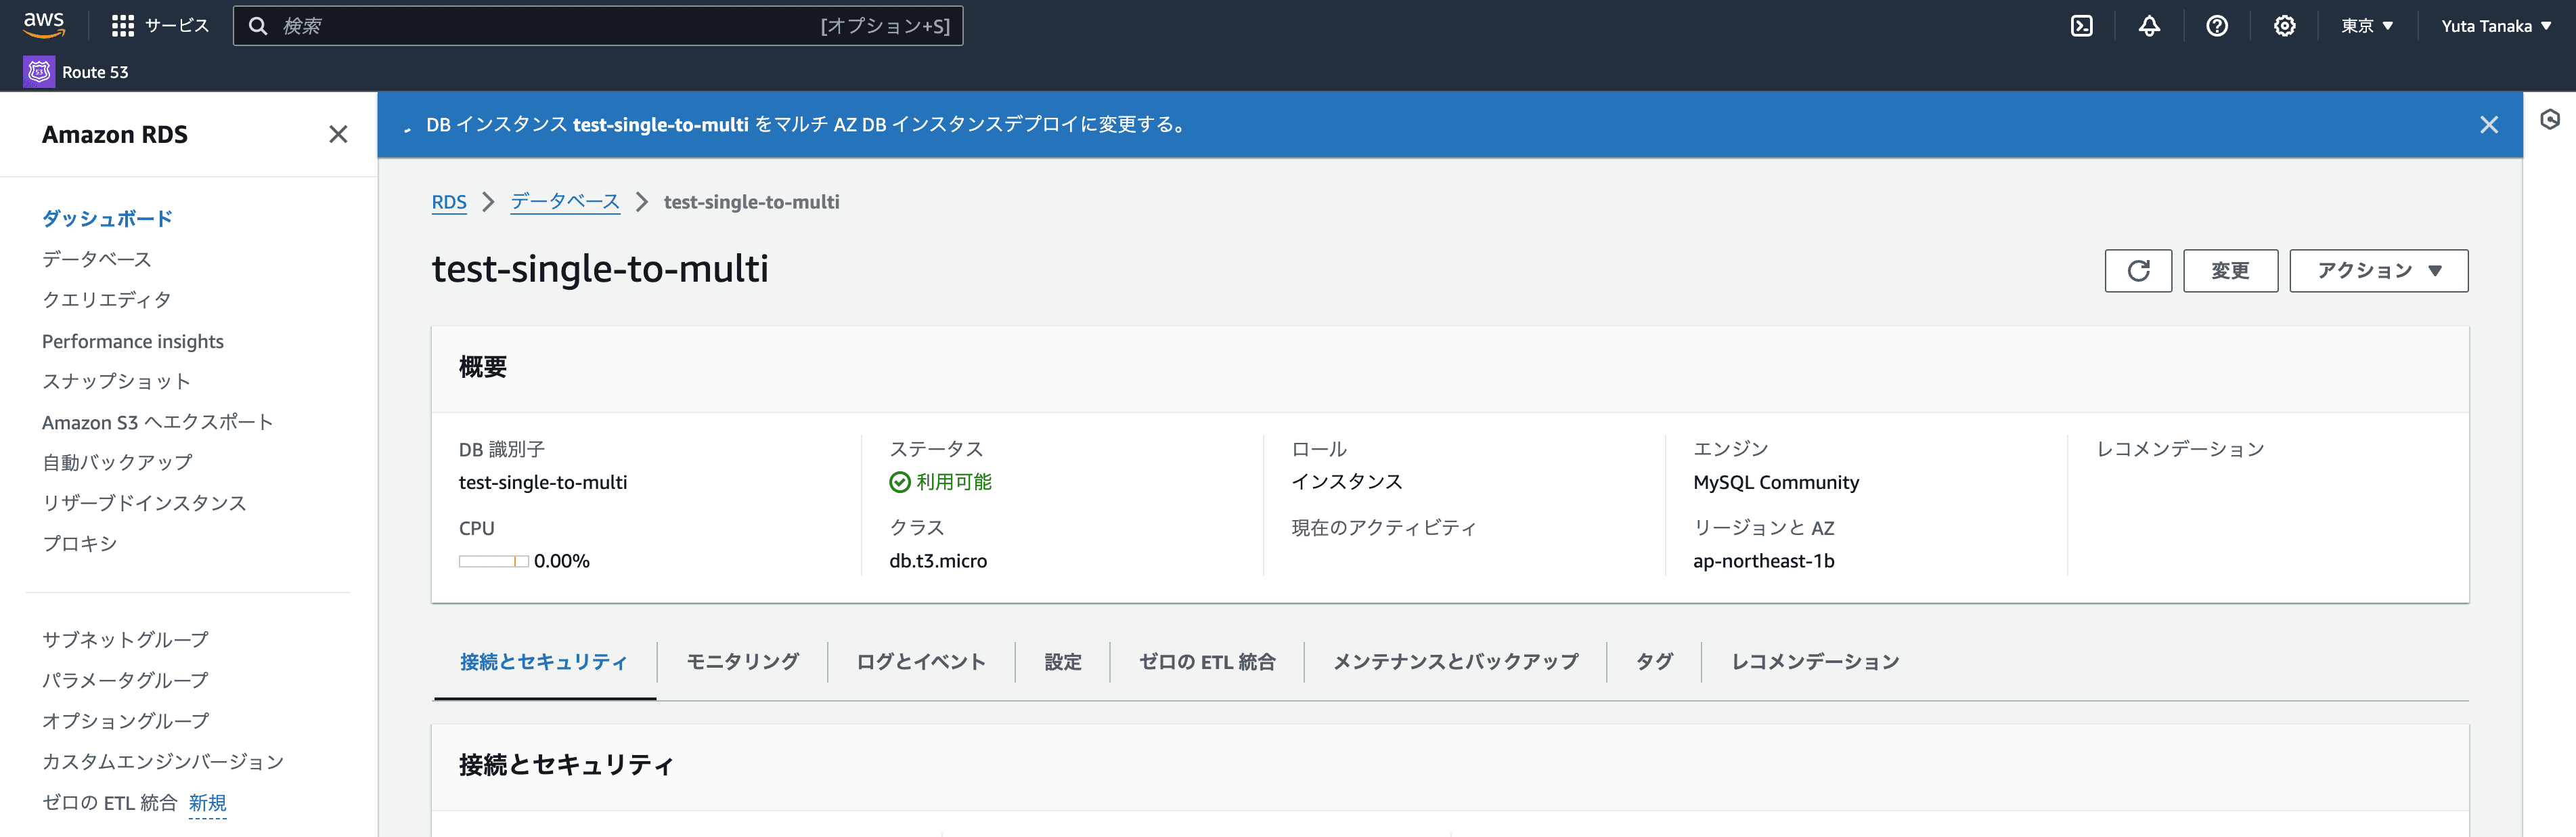Refresh the database details page
The image size is (2576, 837).
[2138, 271]
